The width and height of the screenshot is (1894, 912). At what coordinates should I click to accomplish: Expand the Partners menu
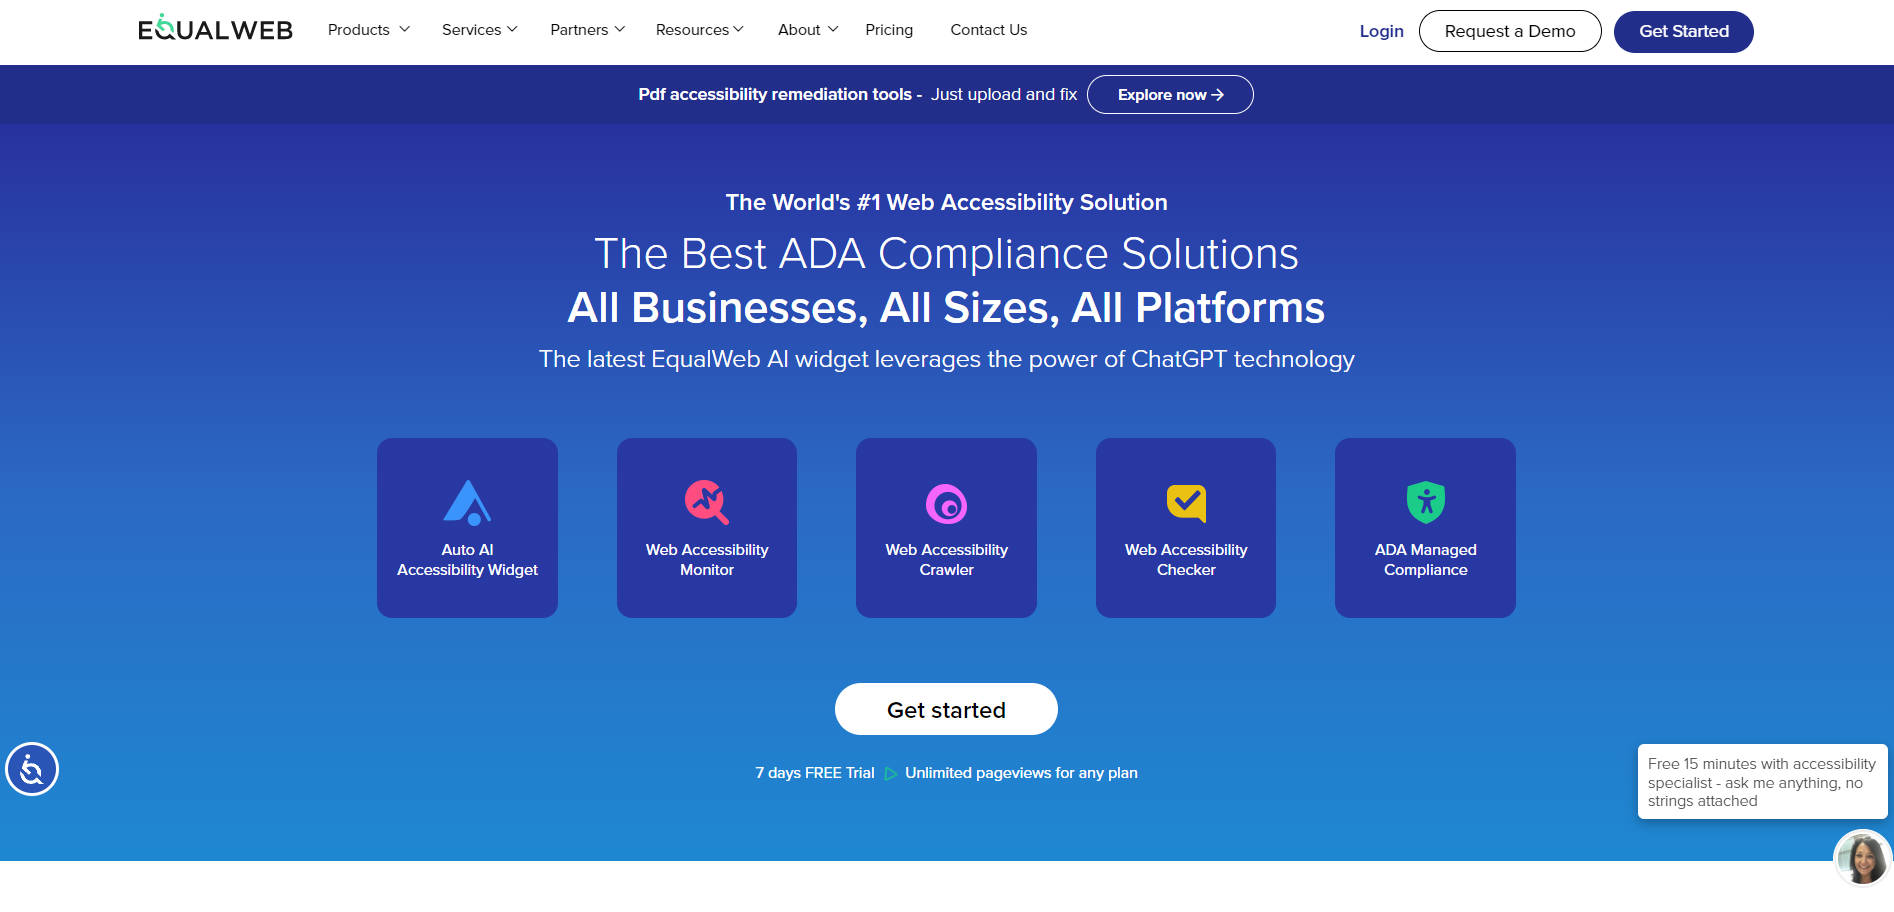586,29
